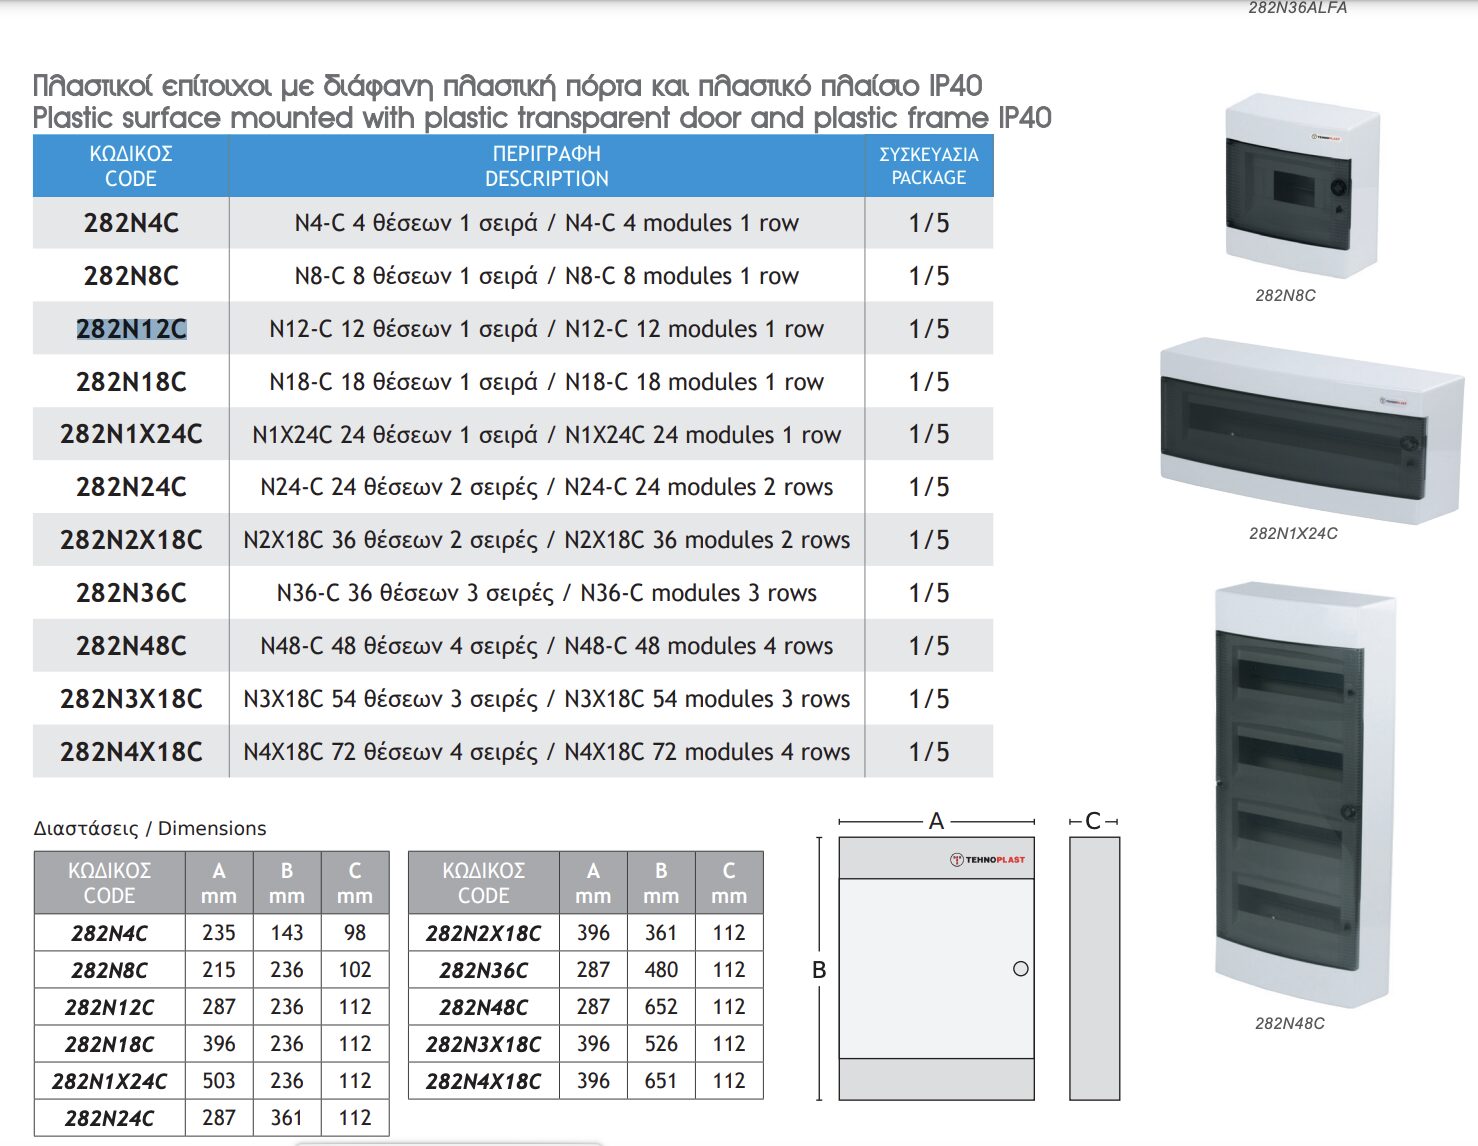Click the B dimension label beside the diagram
Screen dimensions: 1478x1146
coord(819,970)
